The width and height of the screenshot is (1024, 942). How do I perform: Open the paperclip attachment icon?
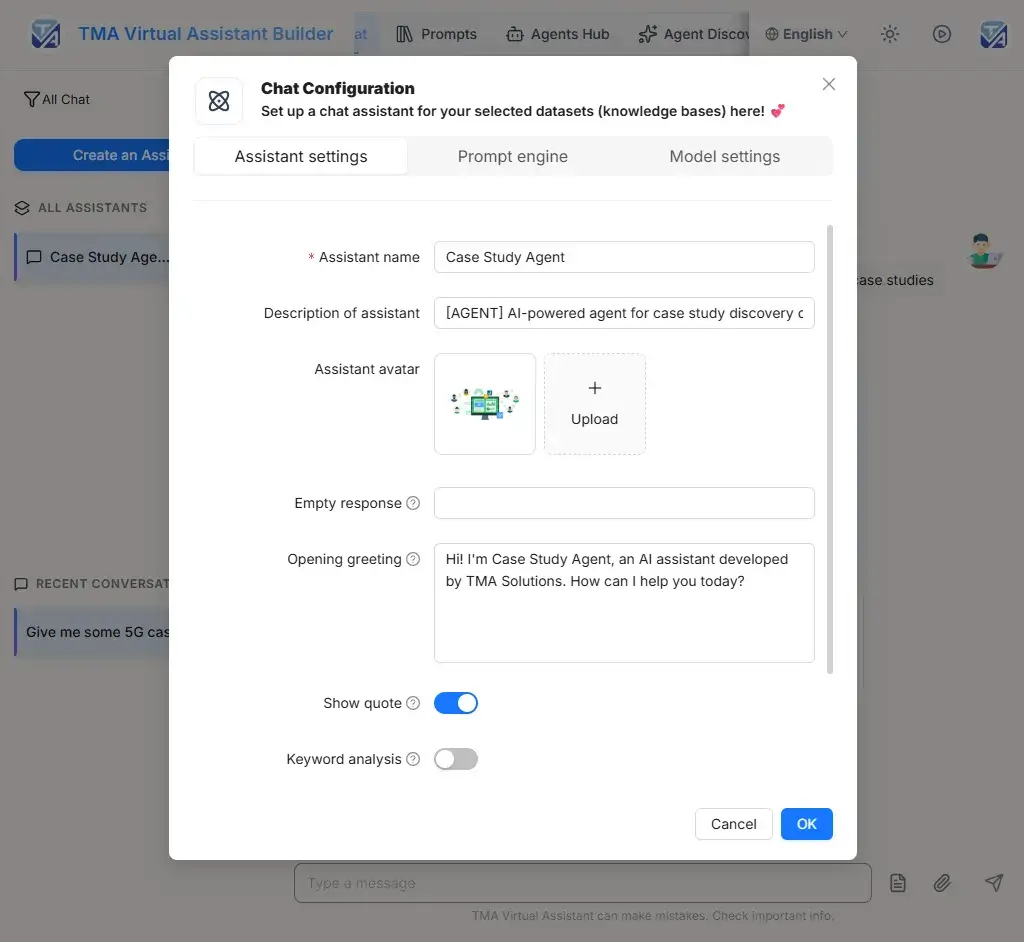click(941, 883)
